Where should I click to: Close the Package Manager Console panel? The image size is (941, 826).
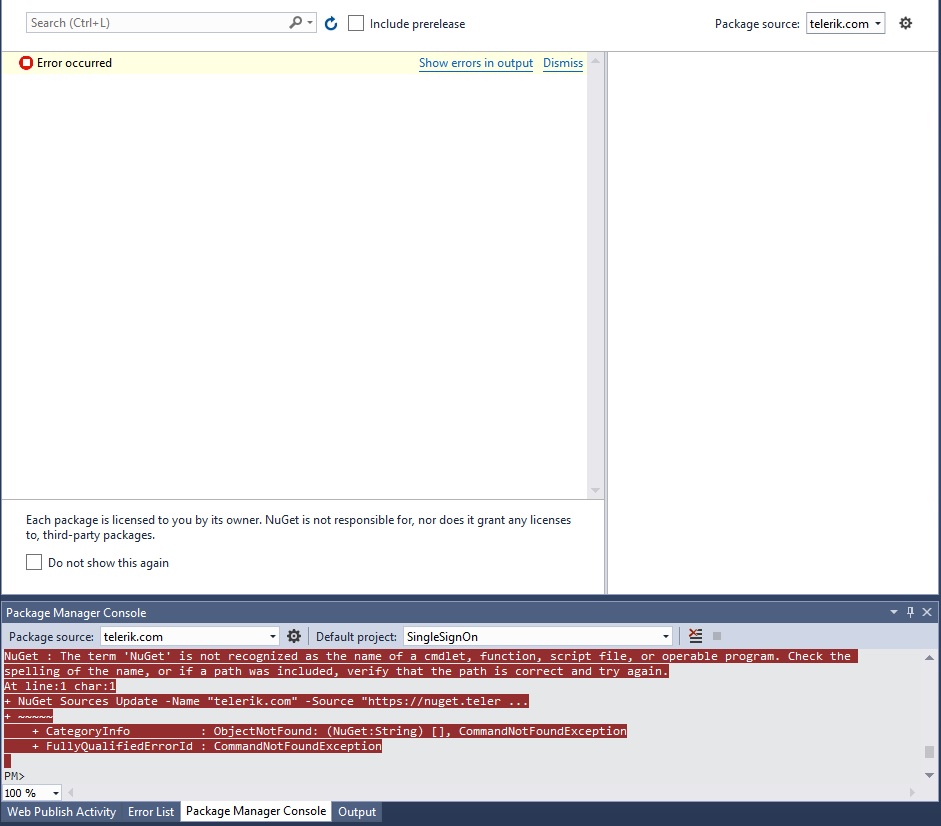(927, 612)
